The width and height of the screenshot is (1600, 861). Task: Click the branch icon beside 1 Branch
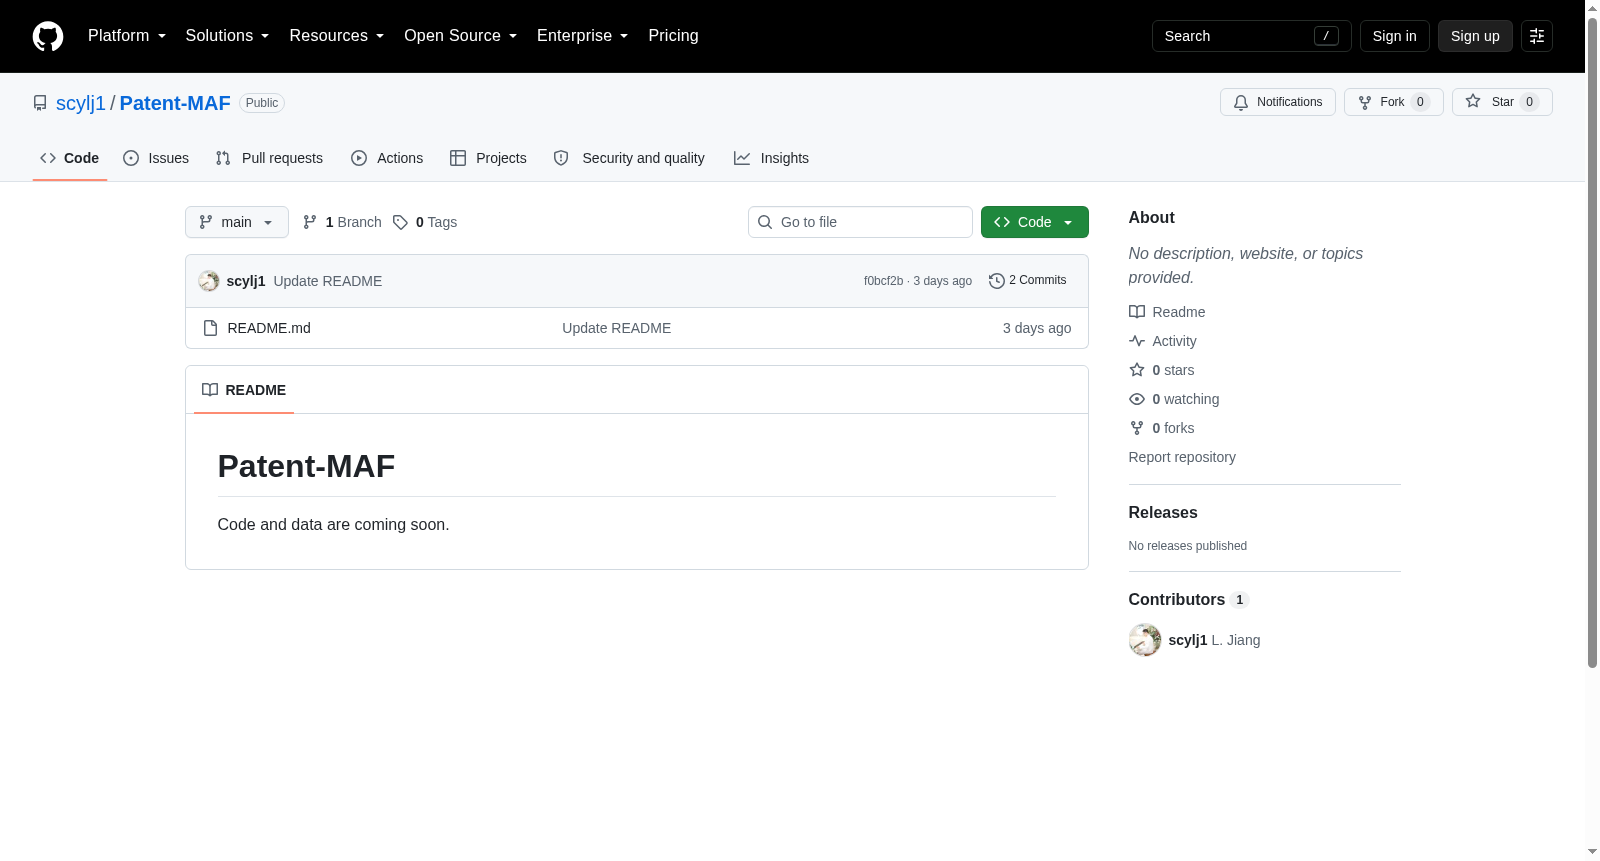(310, 222)
